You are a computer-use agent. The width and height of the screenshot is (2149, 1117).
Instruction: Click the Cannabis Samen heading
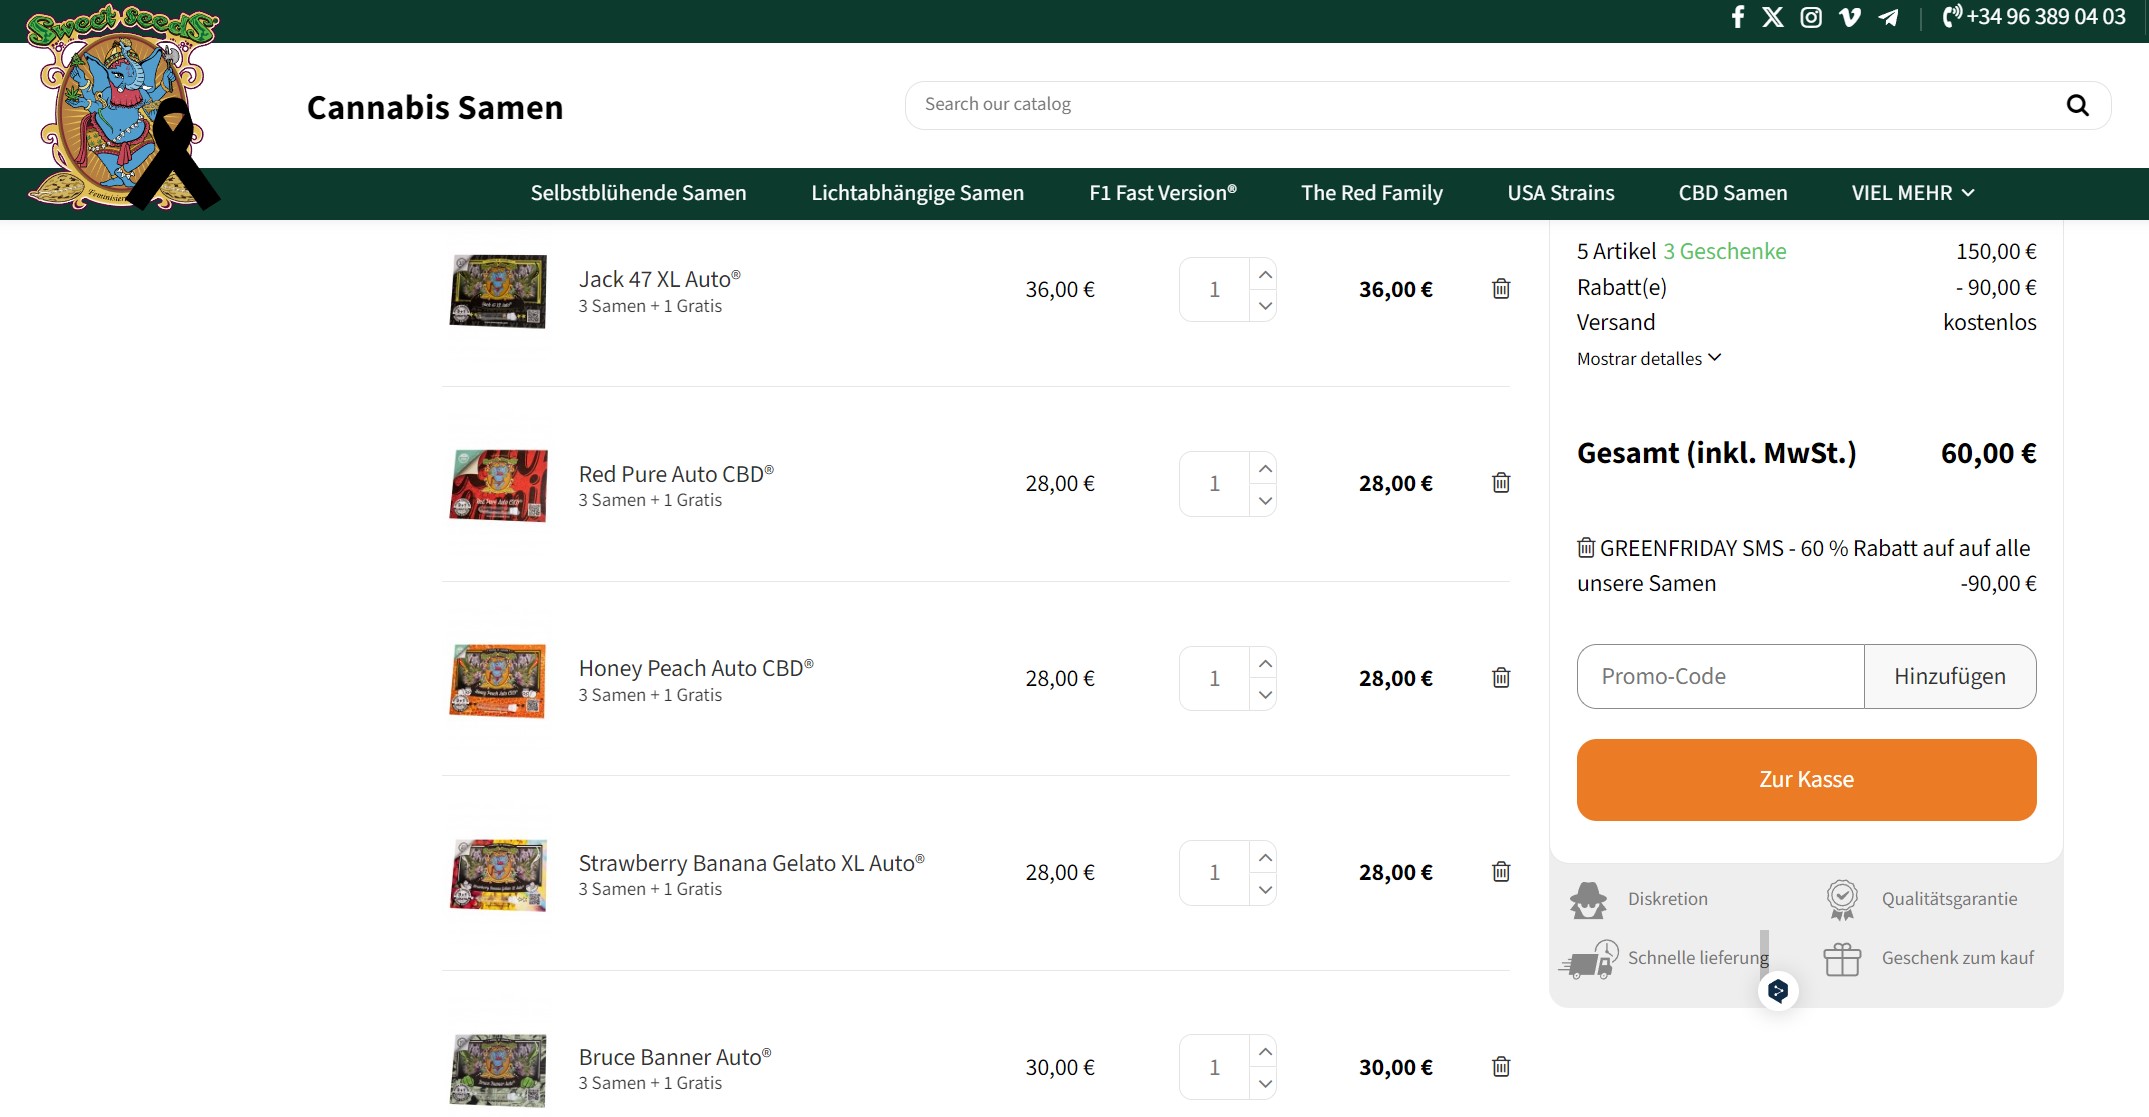435,107
